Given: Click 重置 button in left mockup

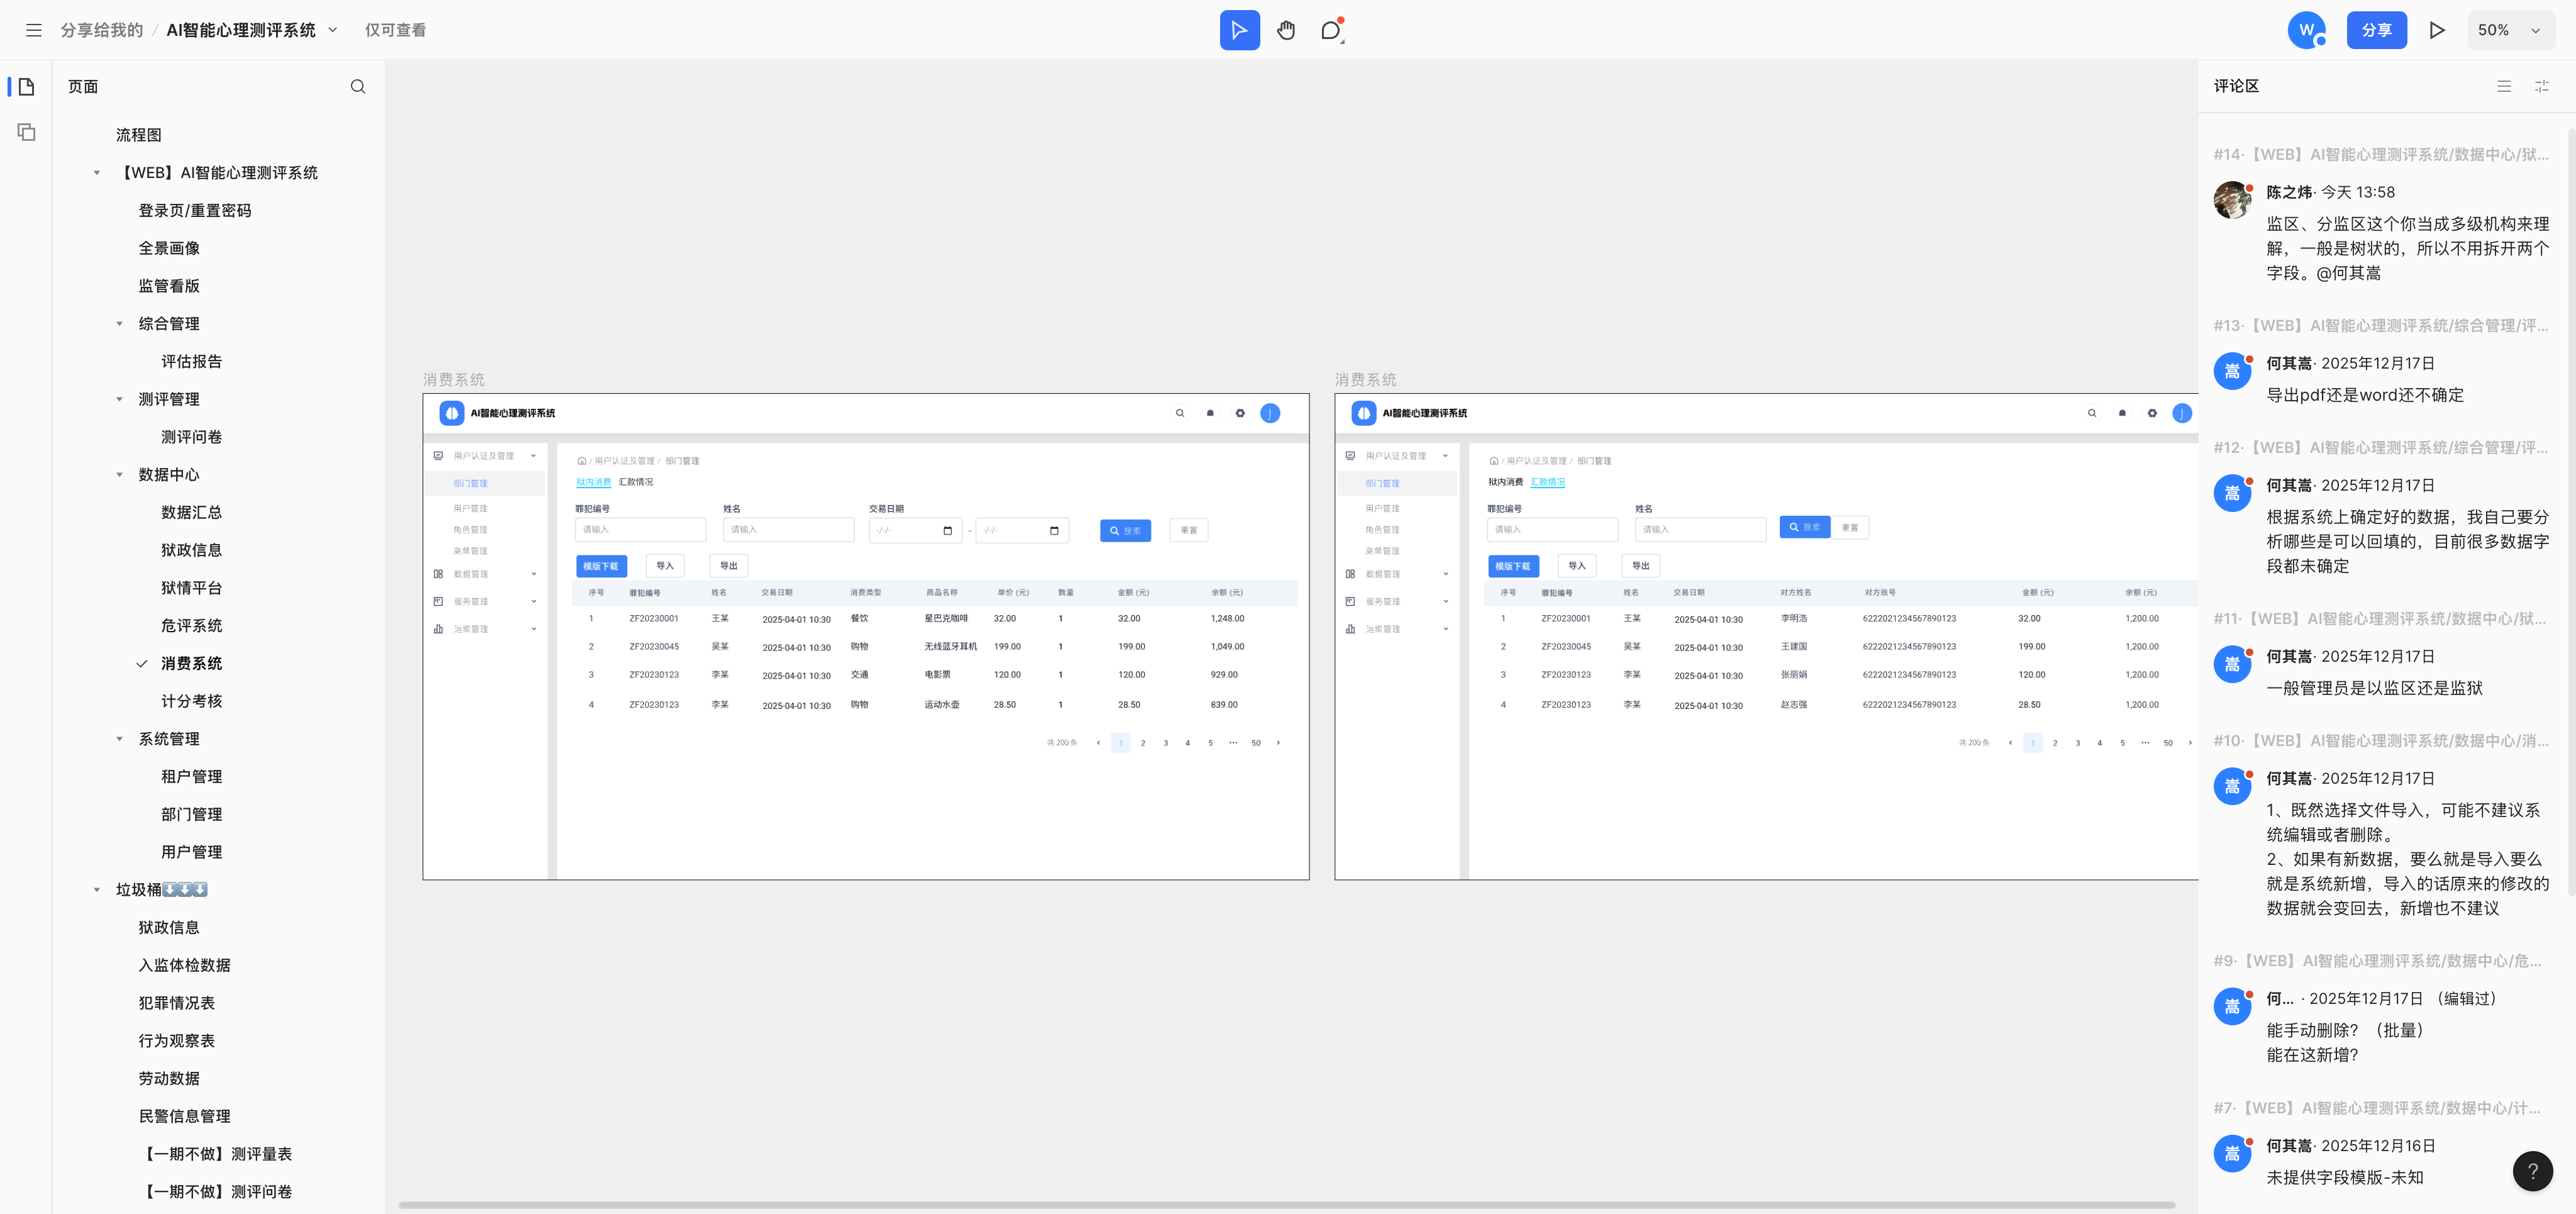Looking at the screenshot, I should [1189, 530].
